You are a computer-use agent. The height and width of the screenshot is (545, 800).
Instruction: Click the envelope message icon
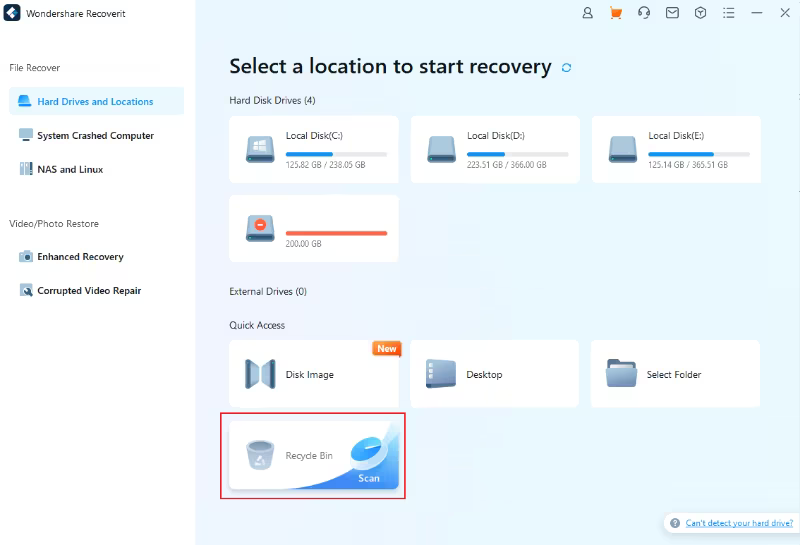(672, 13)
